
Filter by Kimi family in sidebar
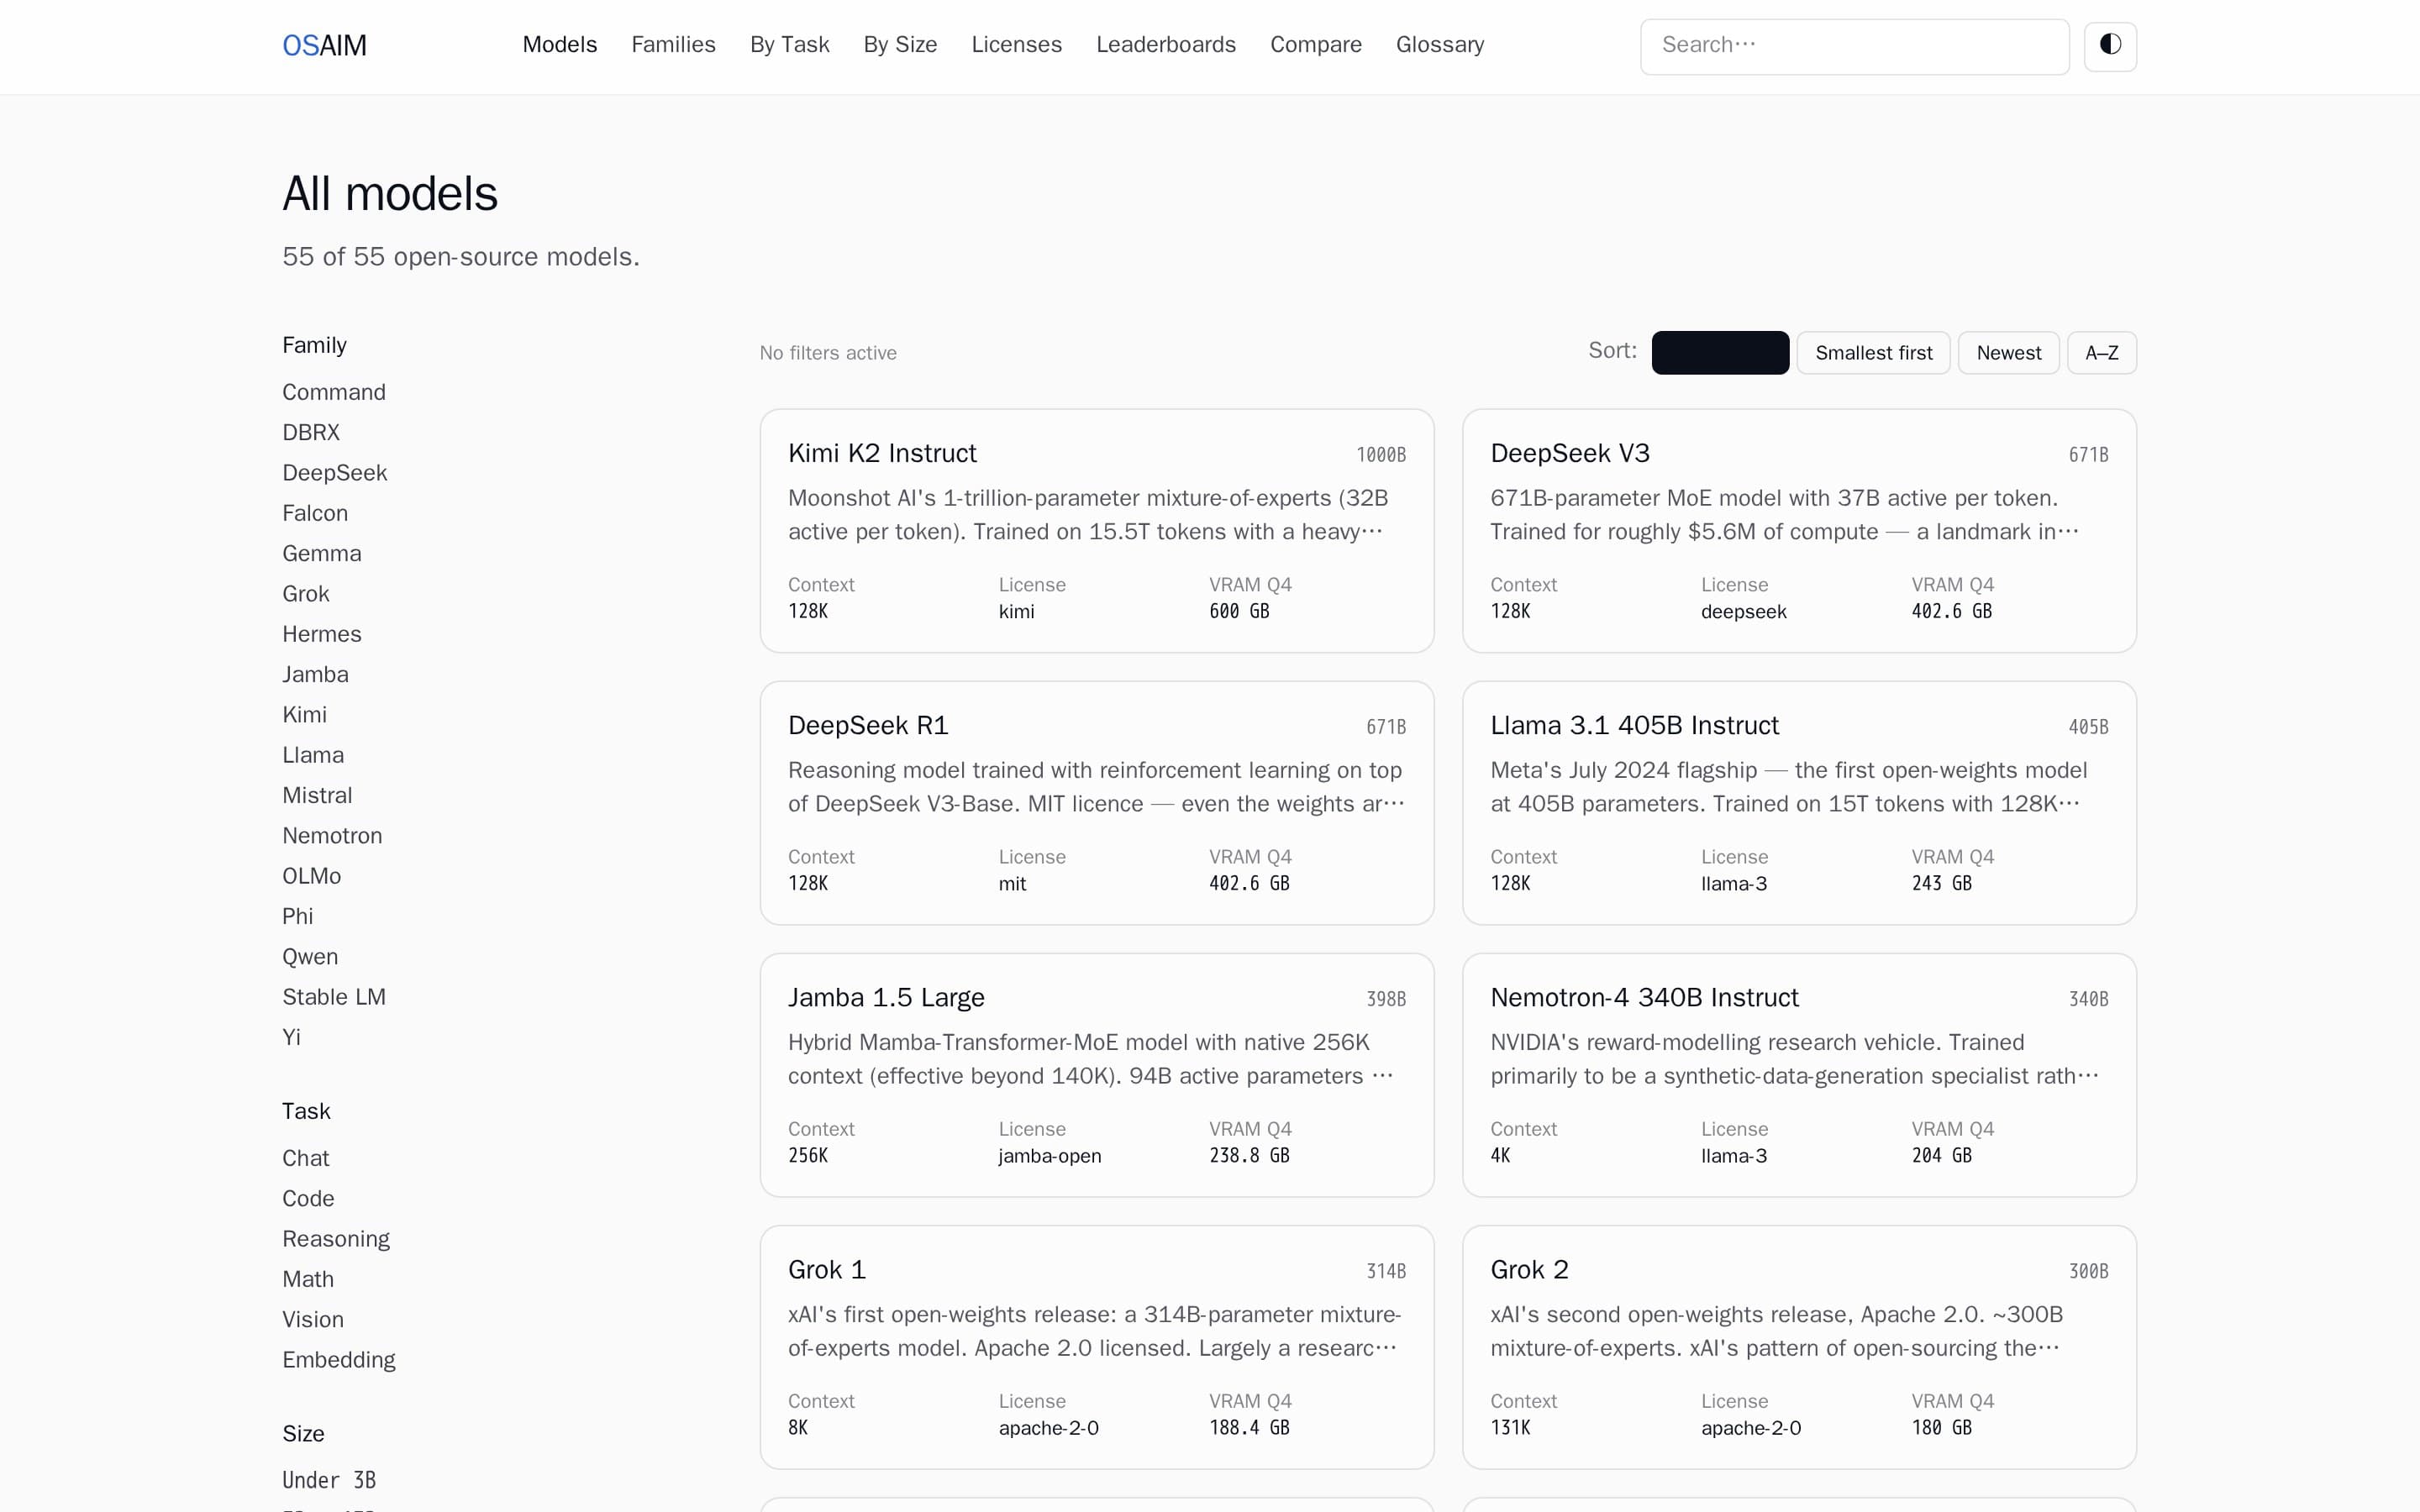(305, 715)
